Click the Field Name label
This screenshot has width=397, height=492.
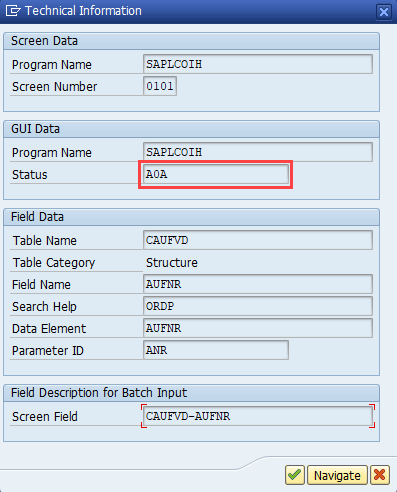click(x=41, y=285)
